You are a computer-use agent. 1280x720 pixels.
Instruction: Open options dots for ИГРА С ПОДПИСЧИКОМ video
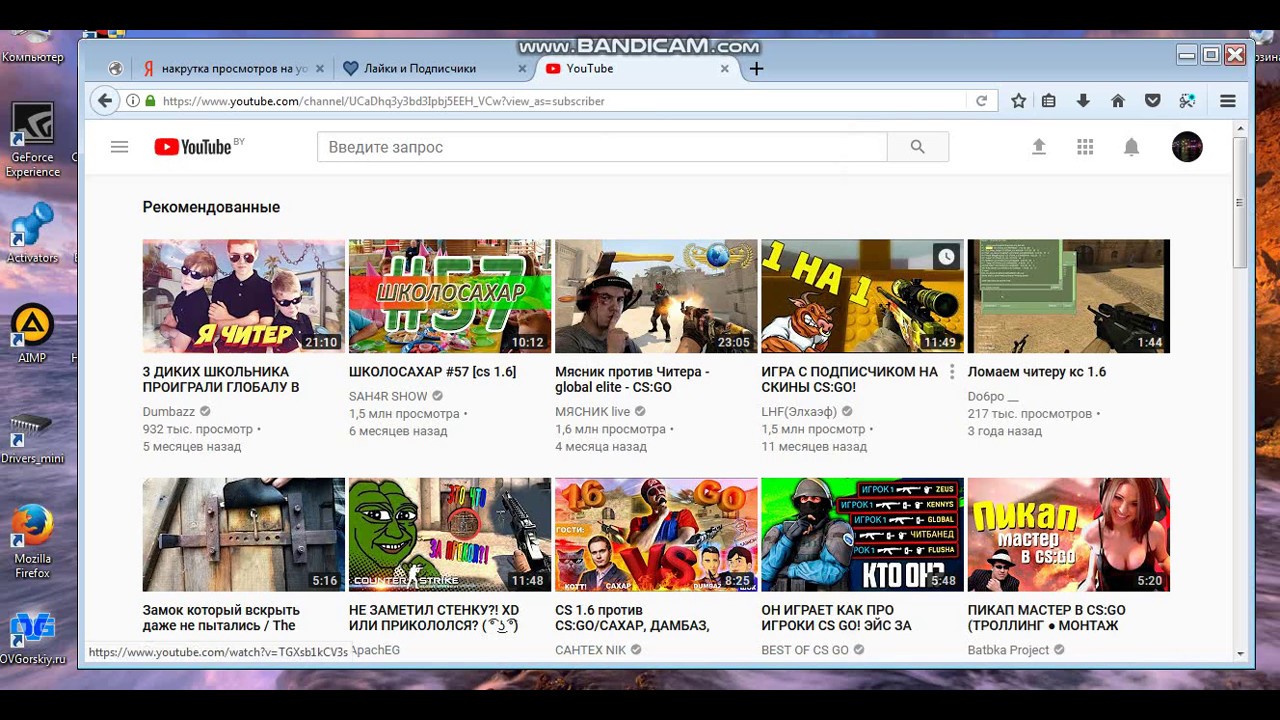click(951, 372)
